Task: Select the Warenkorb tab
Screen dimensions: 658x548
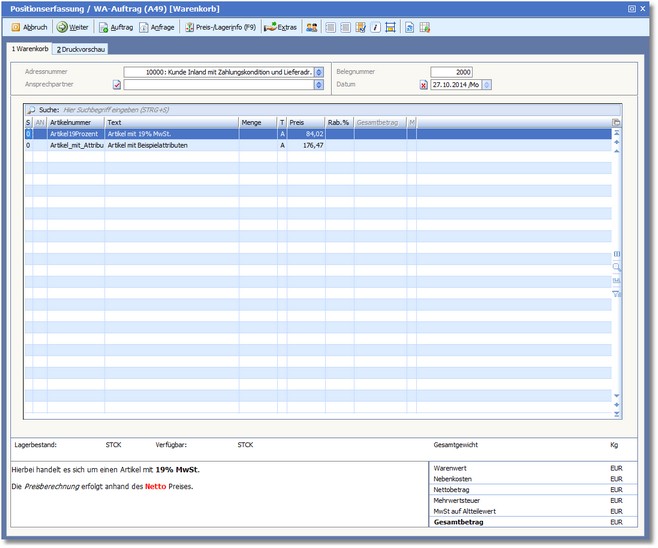Action: 29,48
